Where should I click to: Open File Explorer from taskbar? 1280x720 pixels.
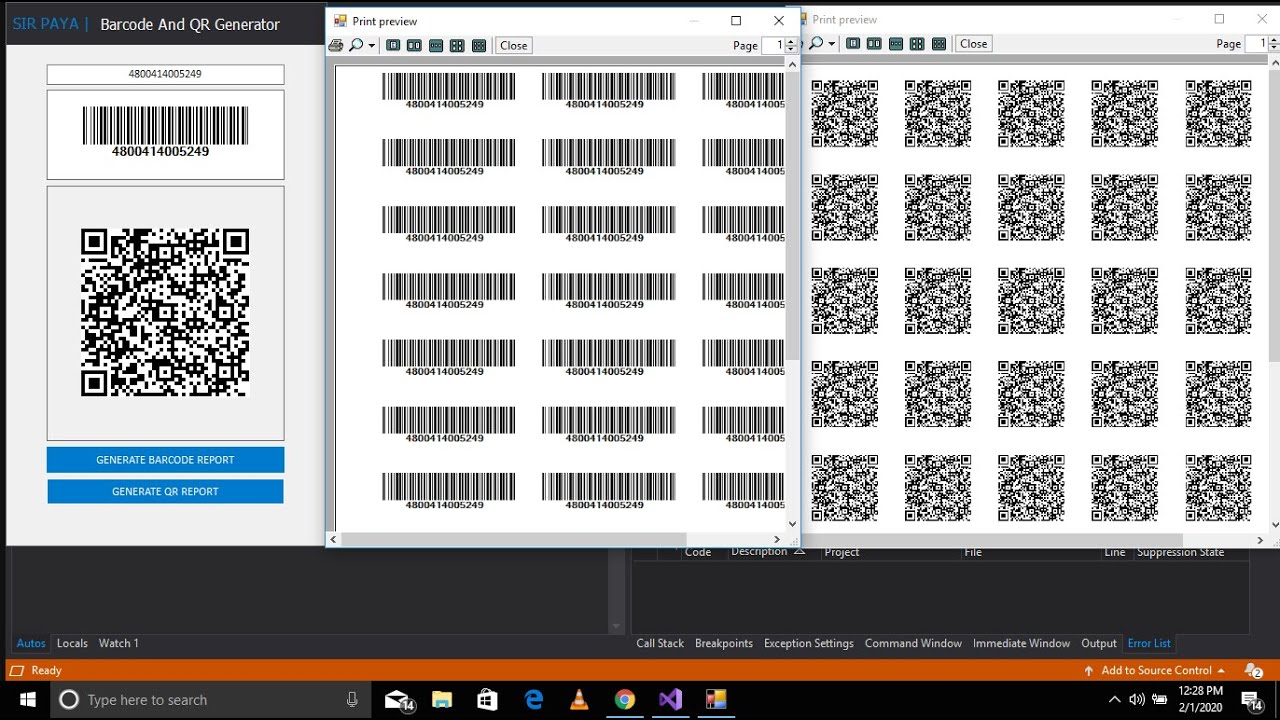442,700
